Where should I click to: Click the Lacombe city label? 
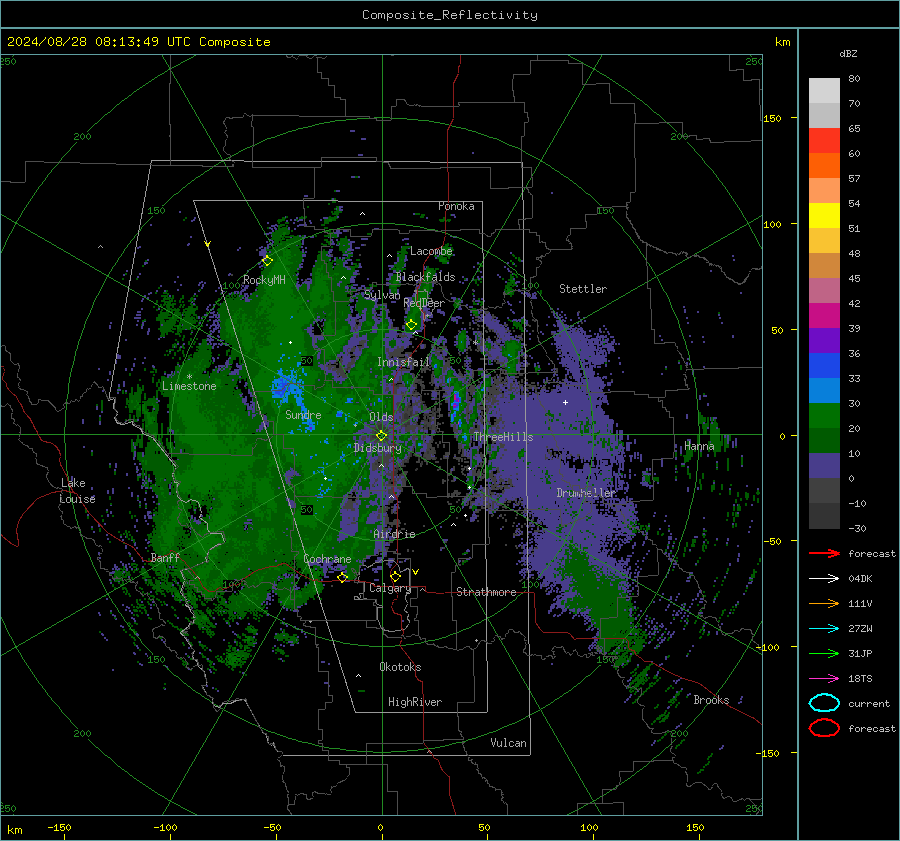(x=431, y=251)
